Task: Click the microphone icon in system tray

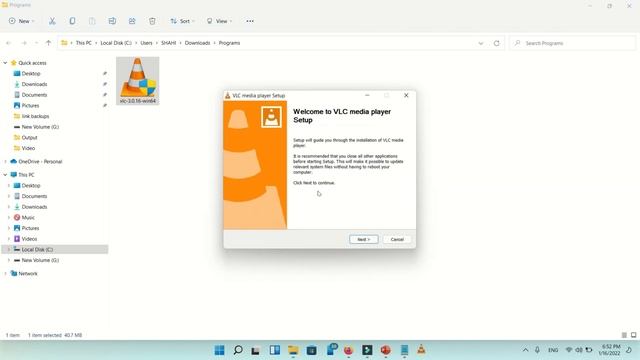Action: 537,350
